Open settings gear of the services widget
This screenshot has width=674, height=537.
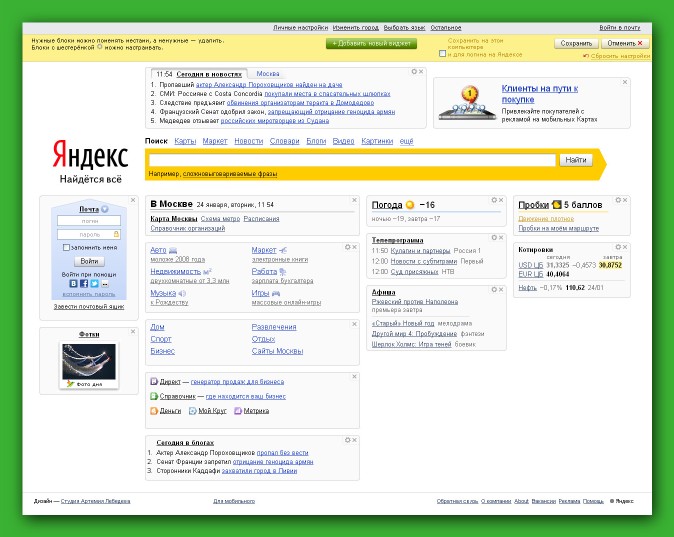click(x=347, y=247)
